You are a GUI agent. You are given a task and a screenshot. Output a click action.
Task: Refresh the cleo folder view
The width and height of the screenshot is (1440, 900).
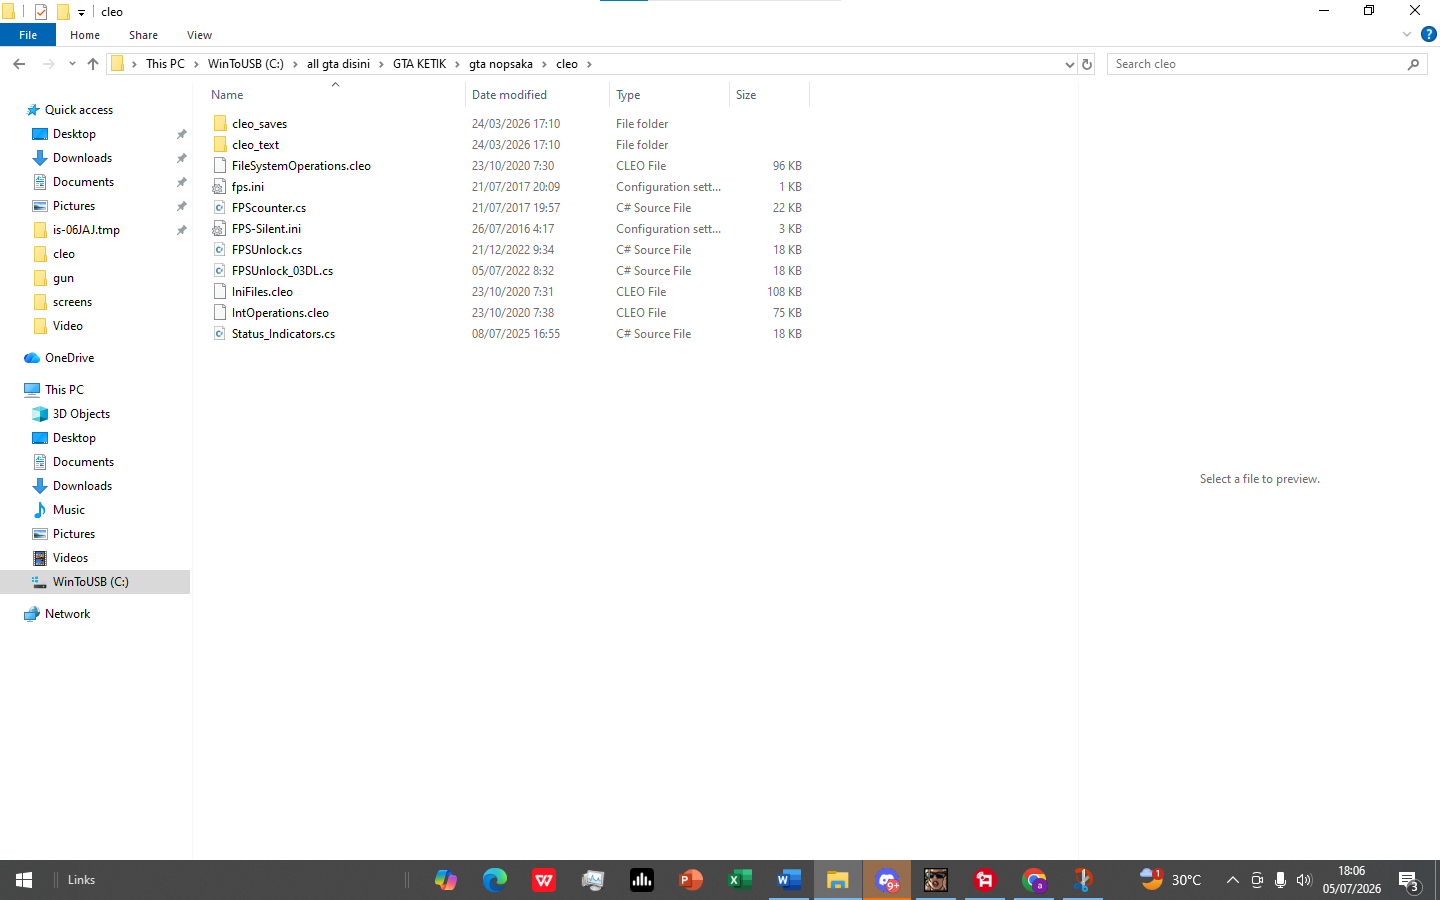(1087, 64)
